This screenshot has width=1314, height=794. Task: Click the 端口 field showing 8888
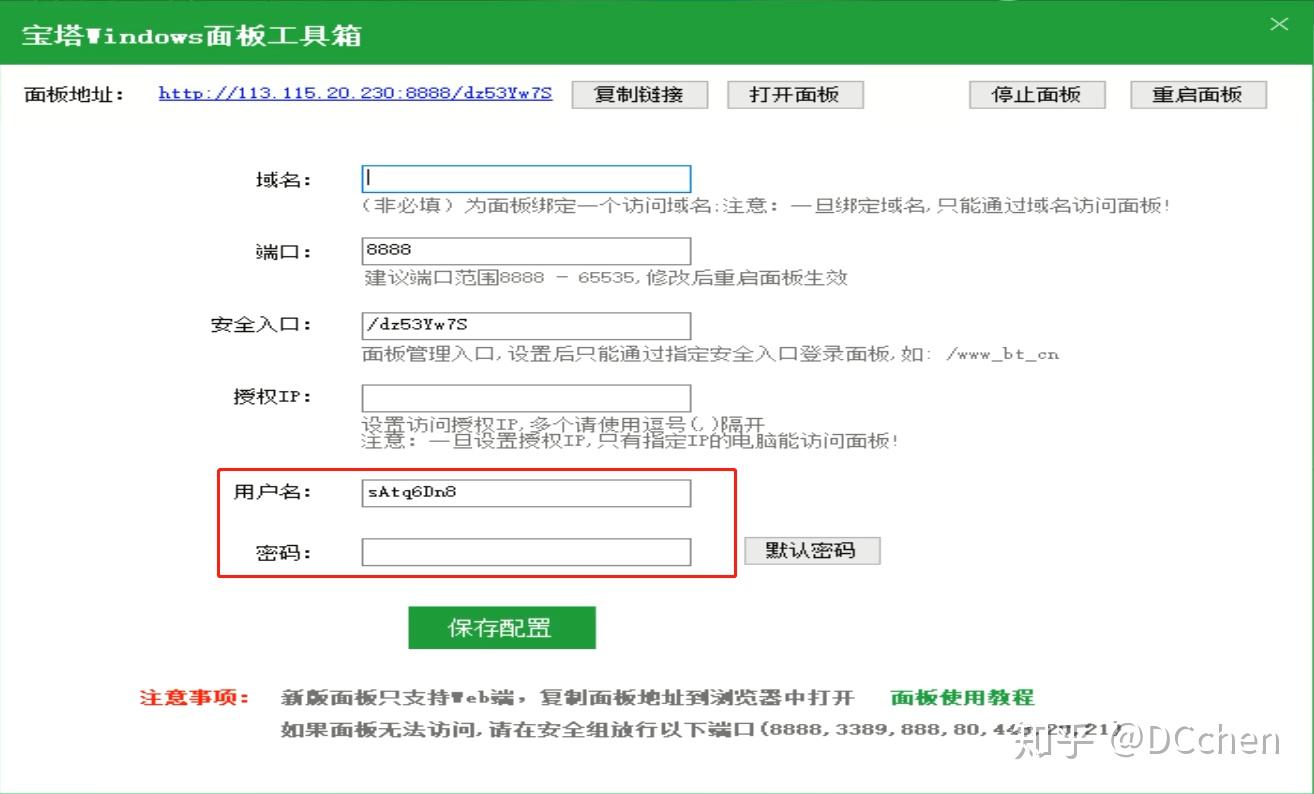(526, 250)
